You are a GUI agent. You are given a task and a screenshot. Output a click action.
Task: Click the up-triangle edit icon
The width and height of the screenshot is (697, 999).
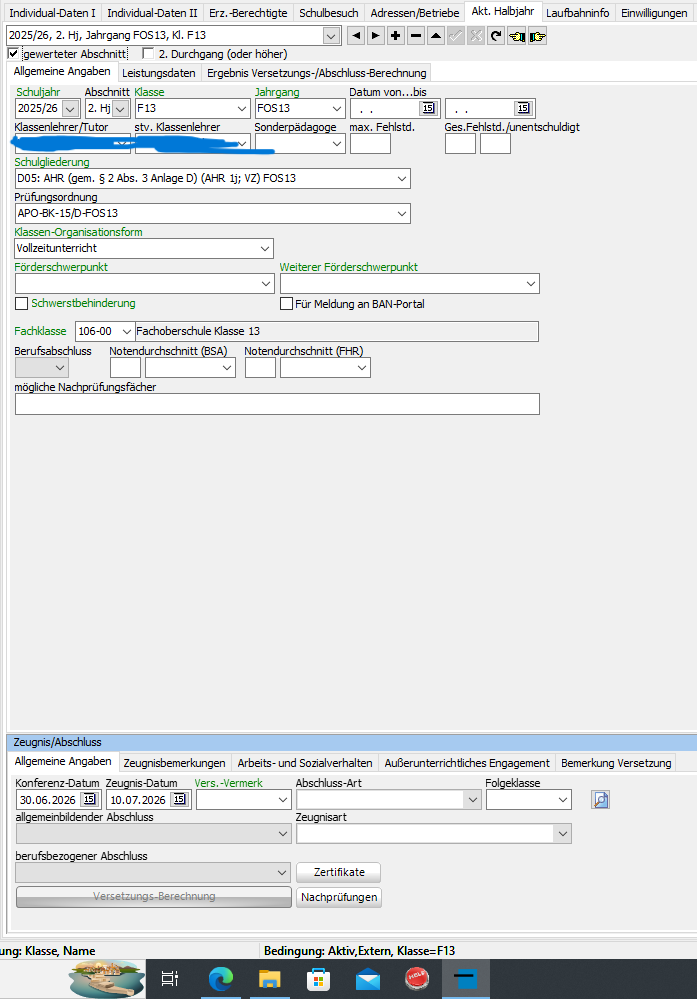(x=436, y=36)
